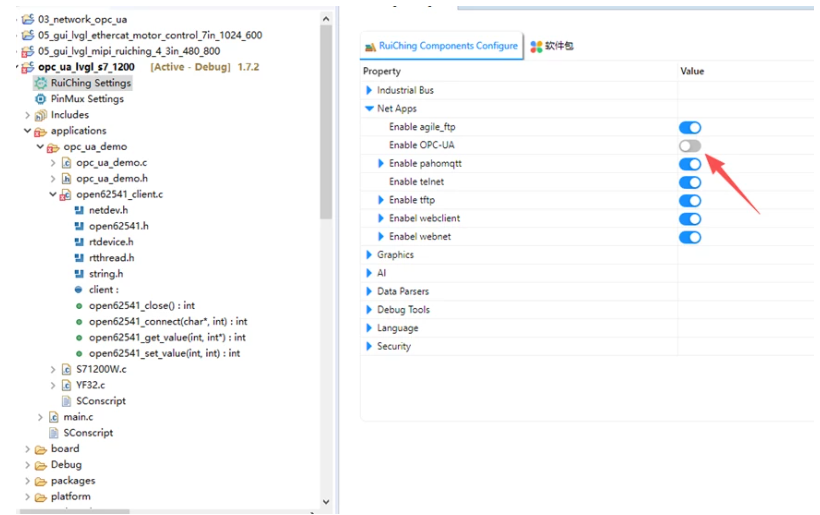Open the main.c file

pyautogui.click(x=76, y=417)
